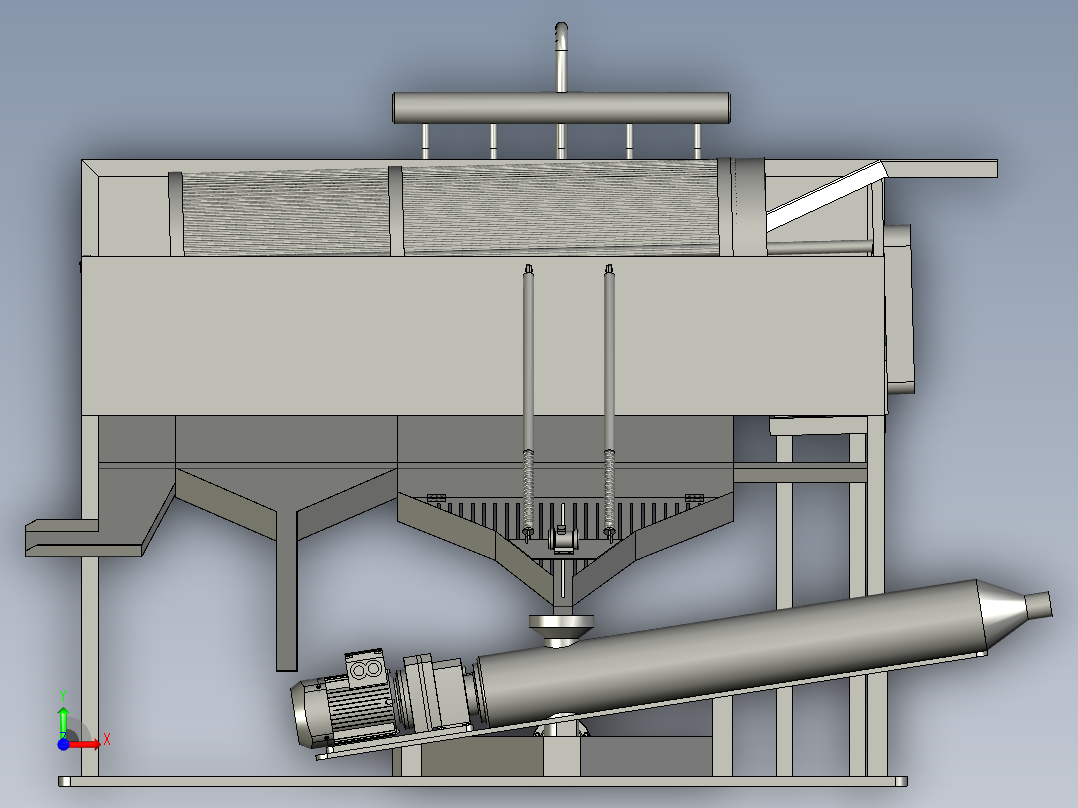
Task: Select the electric motor on the screw conveyor
Action: [x=342, y=700]
